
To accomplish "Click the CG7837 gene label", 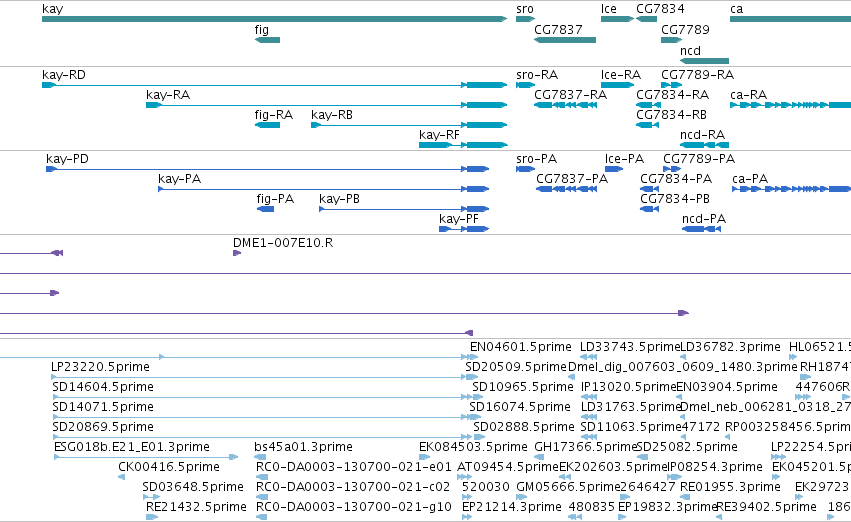I will coord(558,30).
